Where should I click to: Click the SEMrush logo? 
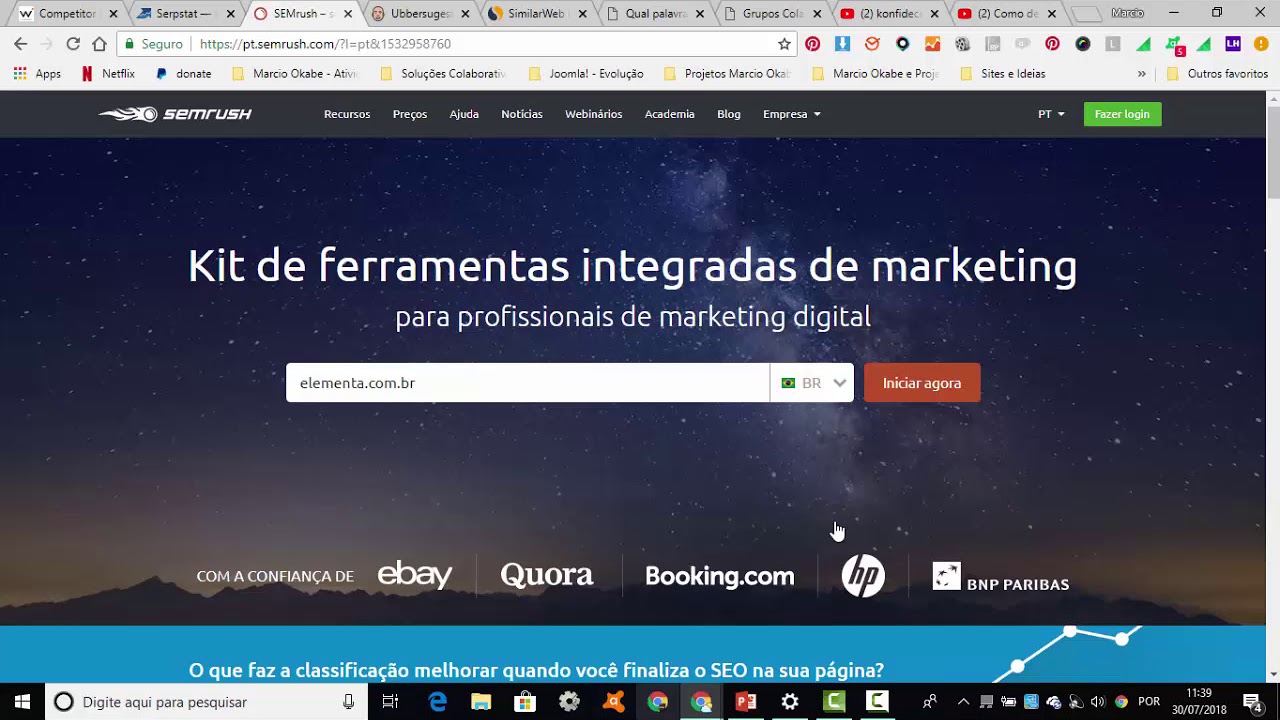point(175,114)
